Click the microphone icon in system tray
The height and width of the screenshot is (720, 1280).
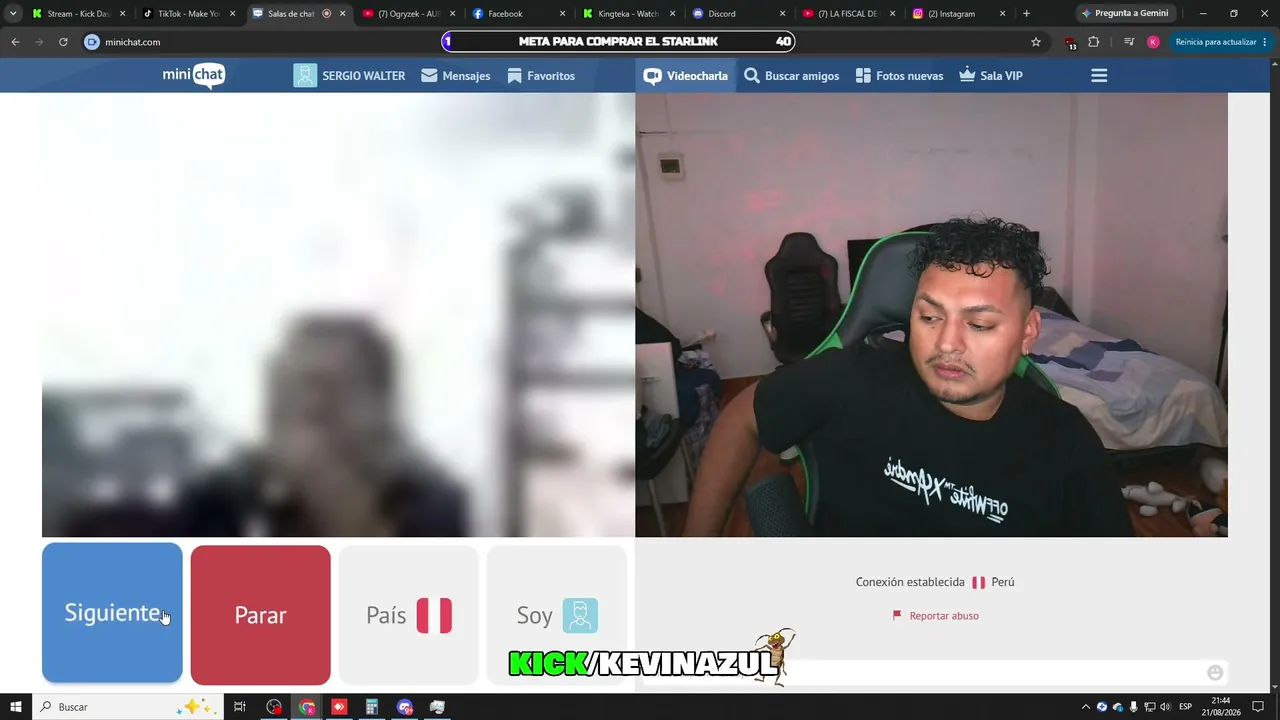coord(1133,707)
